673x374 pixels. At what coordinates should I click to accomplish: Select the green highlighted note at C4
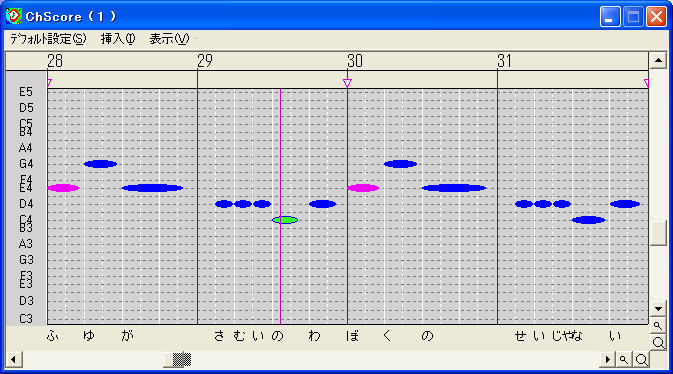pos(285,220)
